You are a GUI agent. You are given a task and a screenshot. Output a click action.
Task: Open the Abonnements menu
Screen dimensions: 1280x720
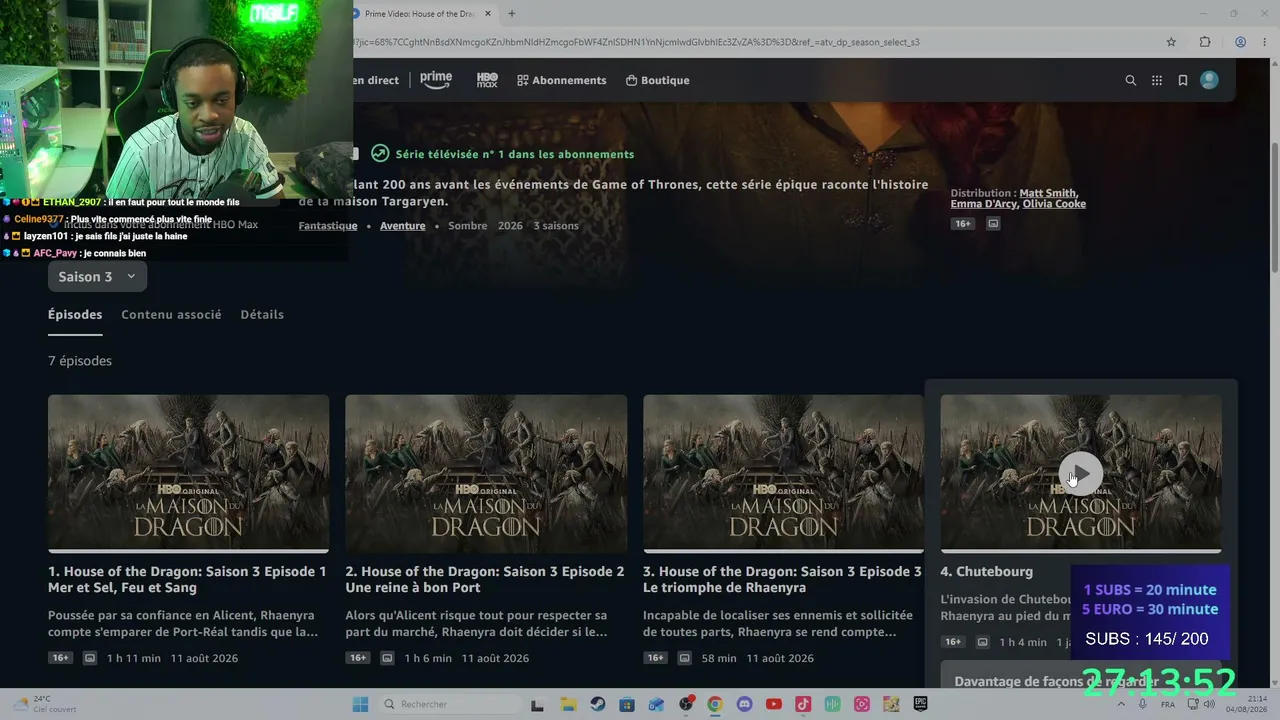[x=561, y=80]
